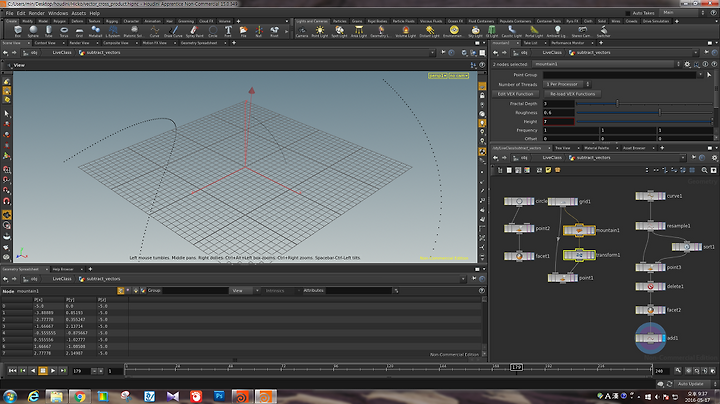Image resolution: width=720 pixels, height=404 pixels.
Task: Open the persp1 camera dropdown
Action: (438, 76)
